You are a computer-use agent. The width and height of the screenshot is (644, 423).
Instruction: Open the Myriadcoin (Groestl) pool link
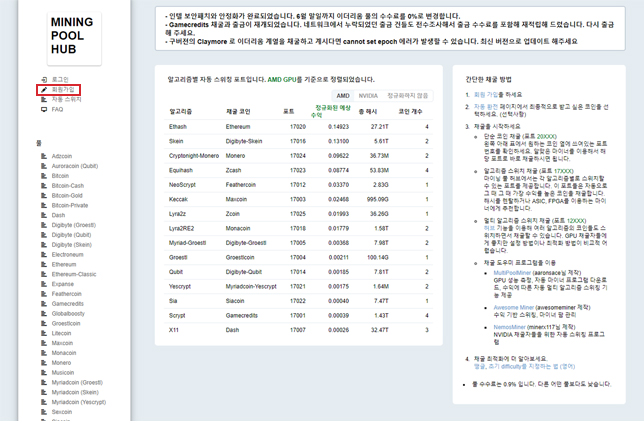[77, 382]
